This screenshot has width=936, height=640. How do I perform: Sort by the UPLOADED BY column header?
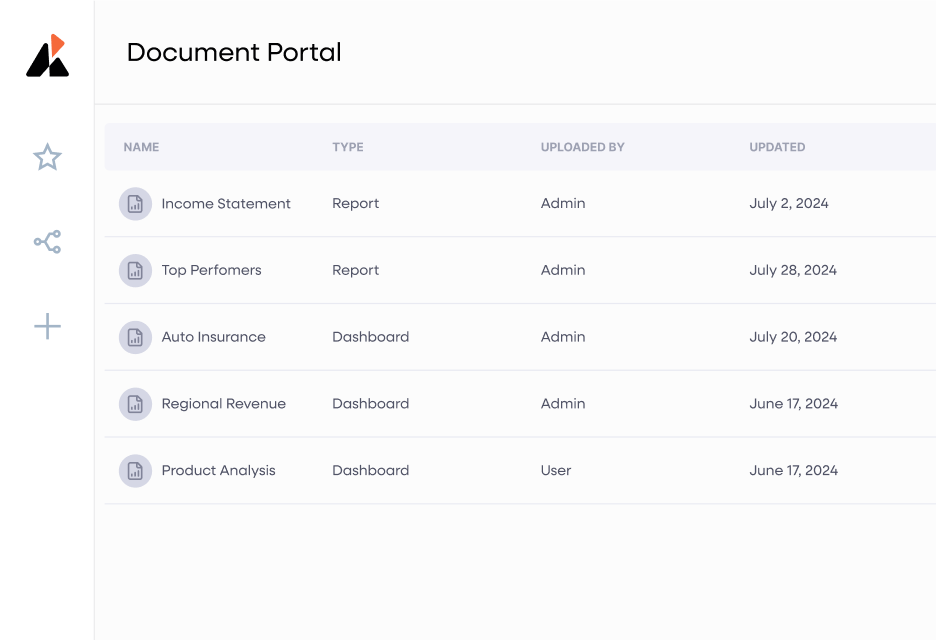(582, 147)
